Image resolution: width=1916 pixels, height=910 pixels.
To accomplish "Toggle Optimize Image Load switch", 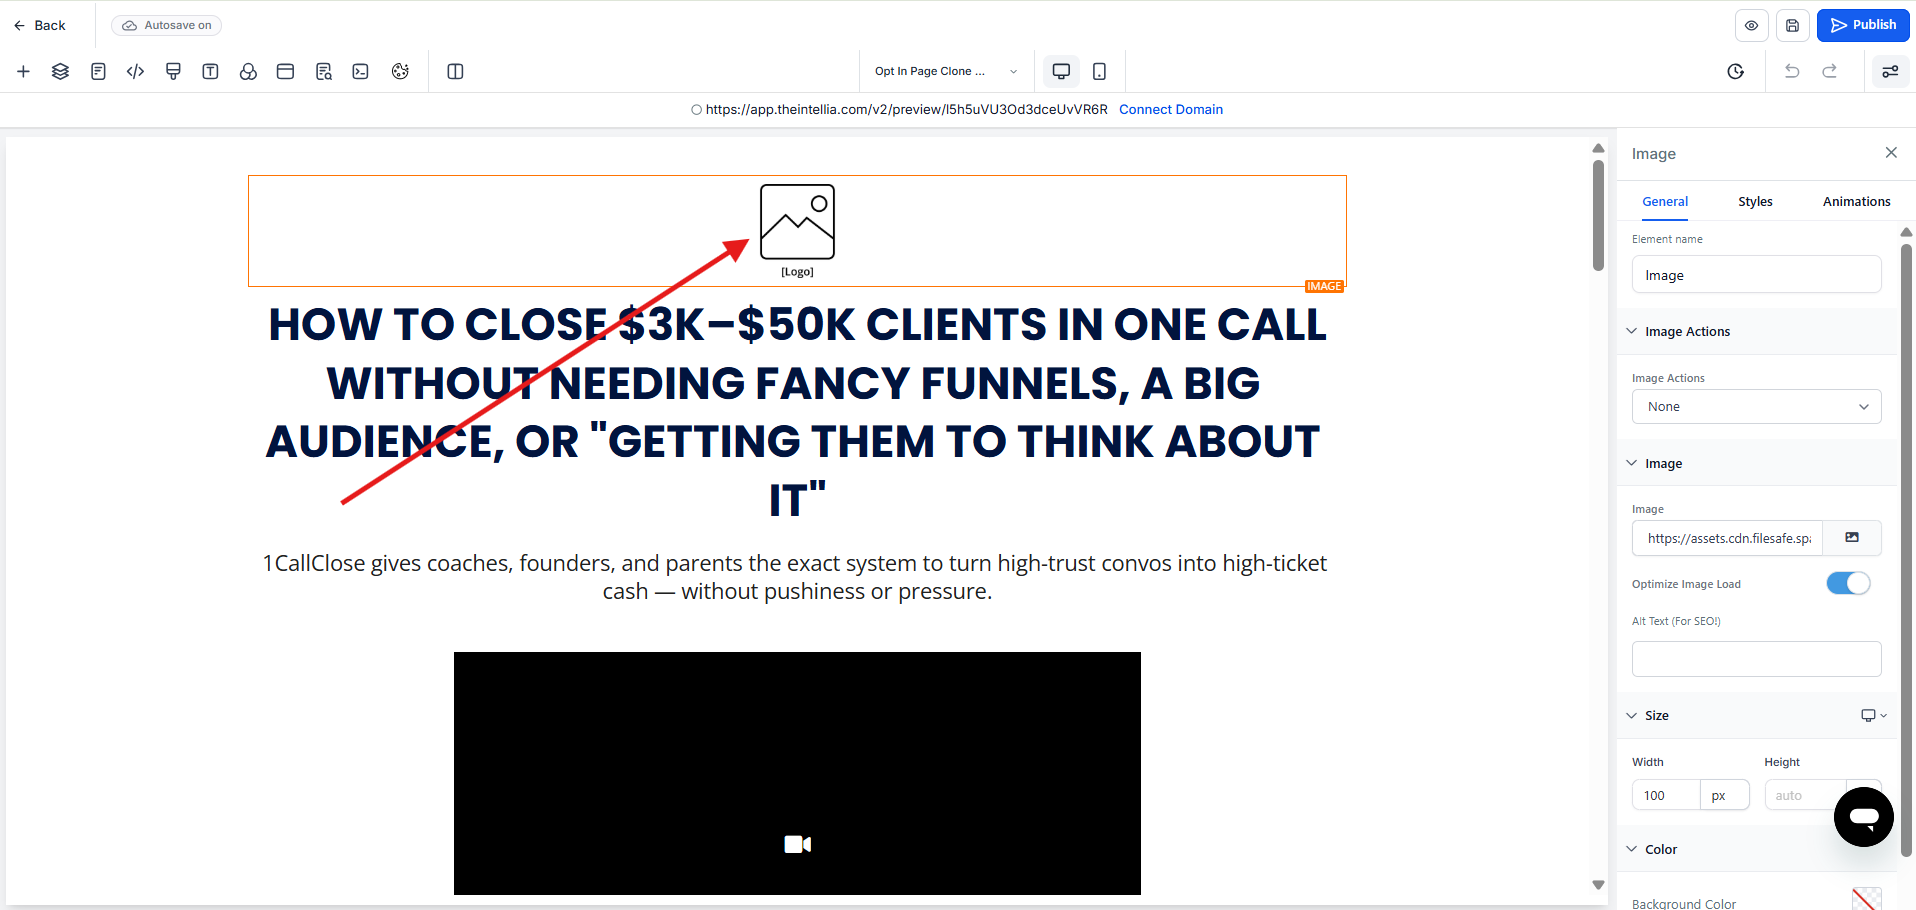I will pos(1847,584).
